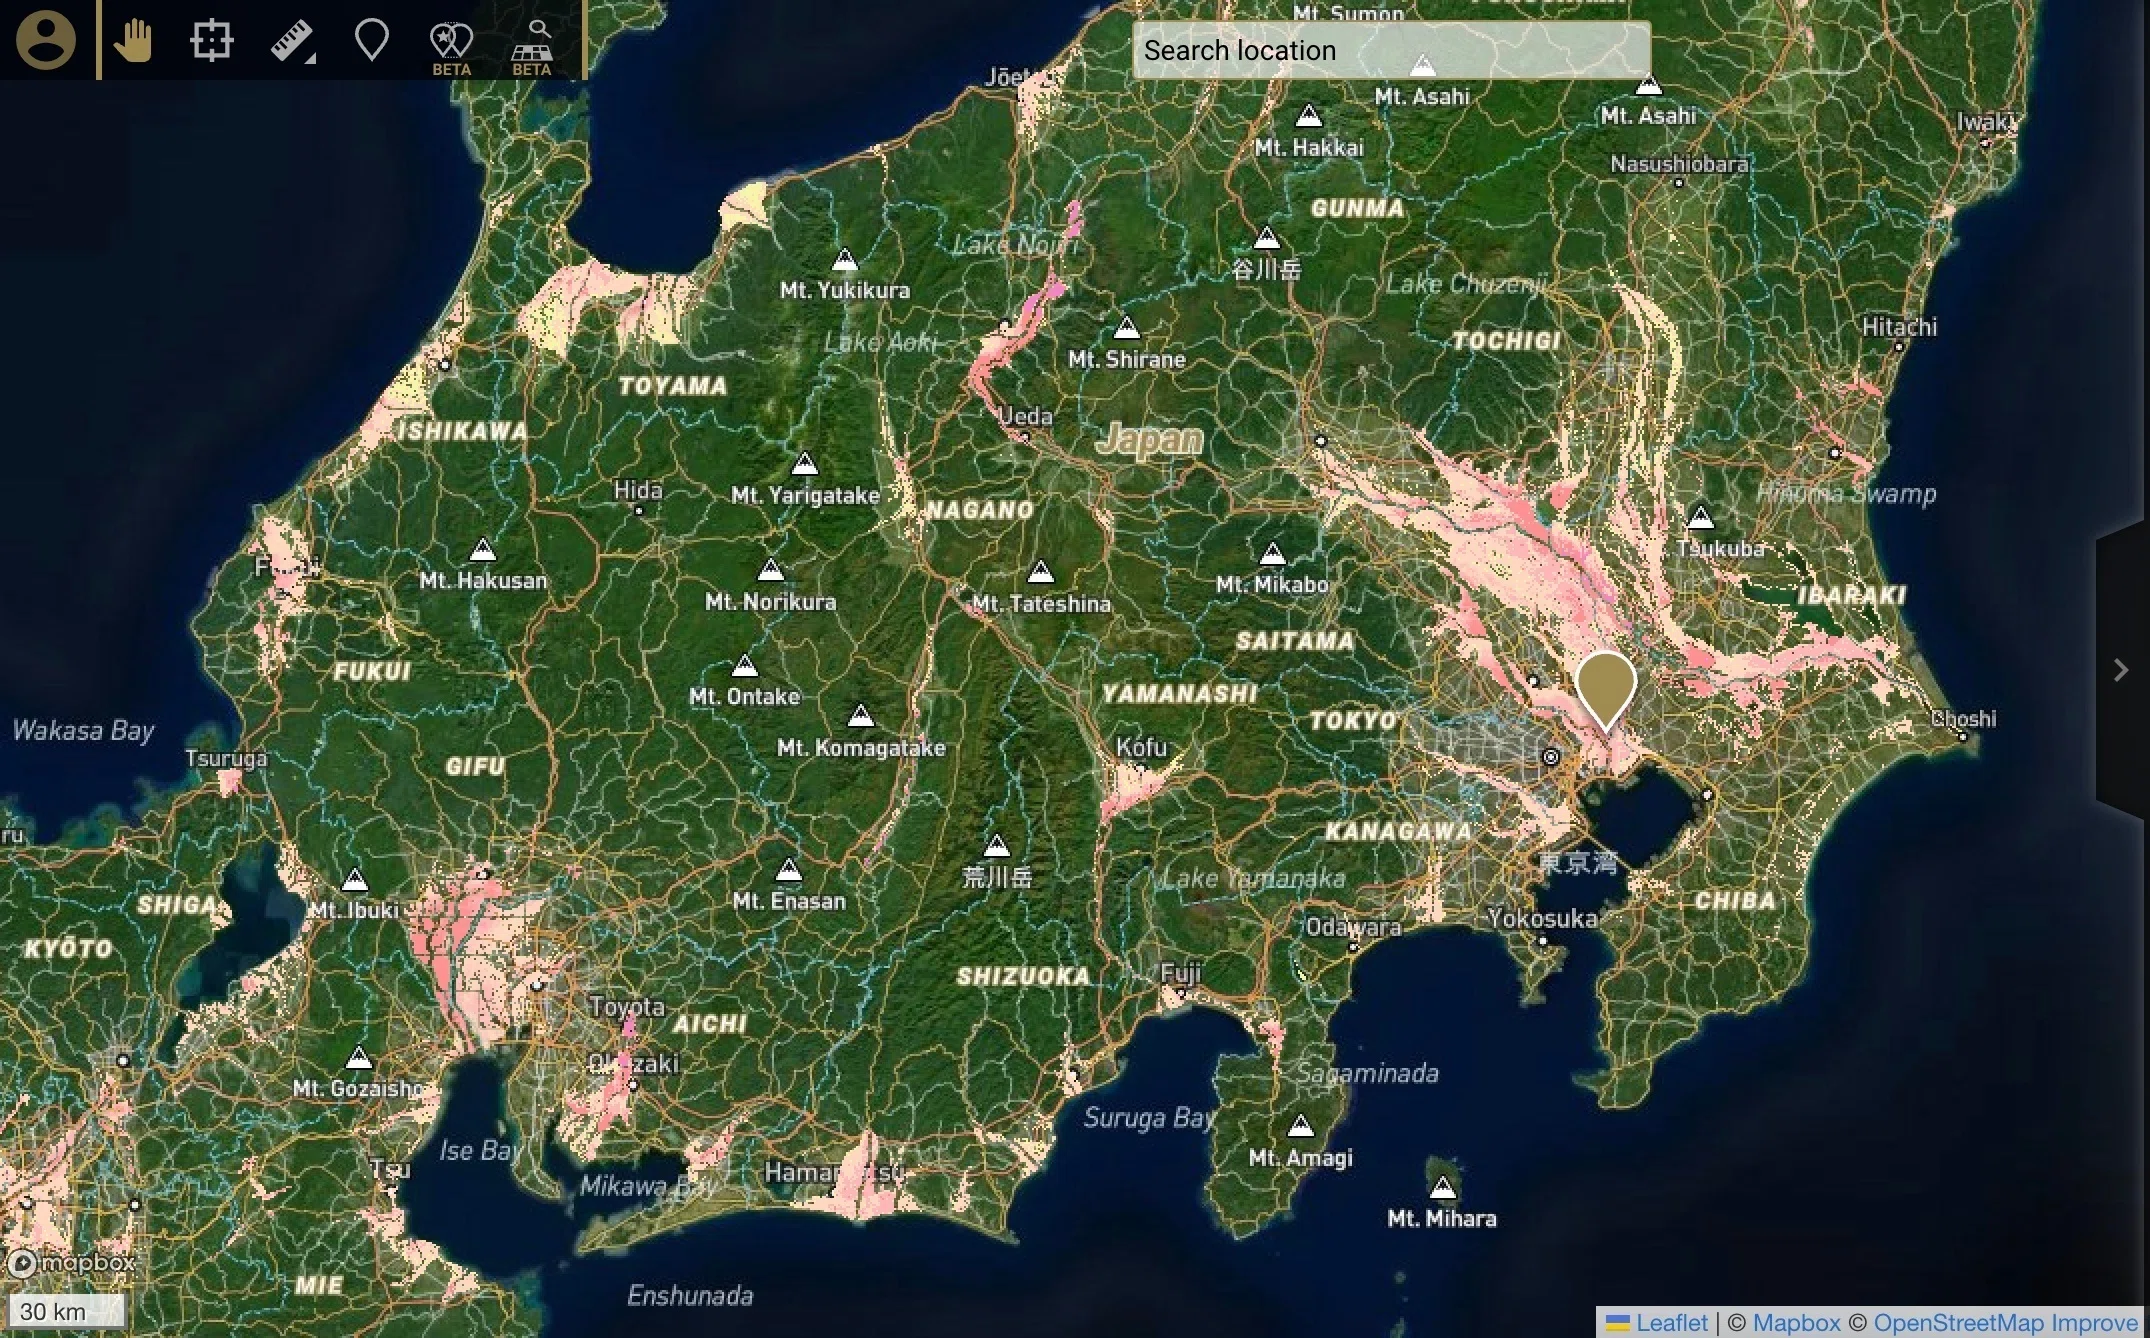Click the Mt. Gozaisho peak icon

359,1058
